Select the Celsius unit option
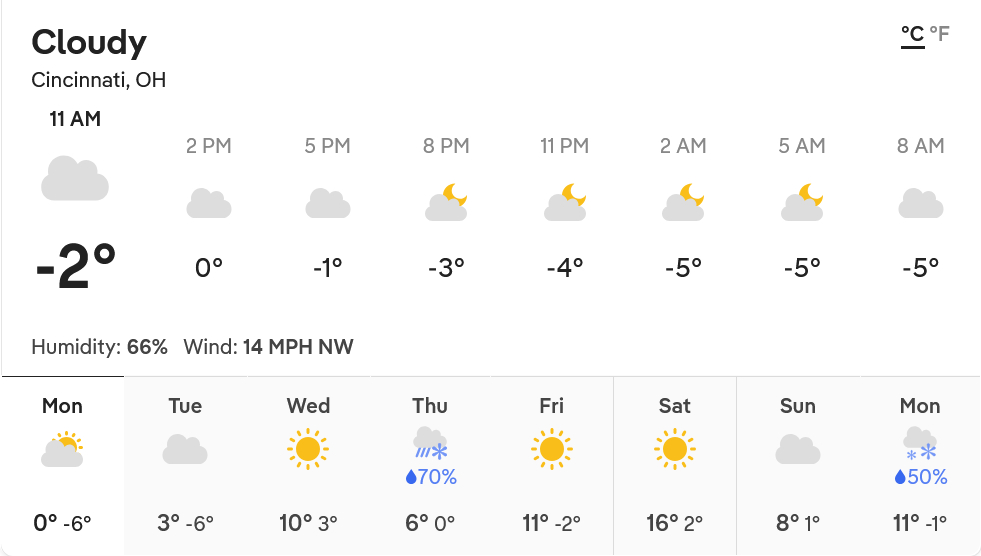The image size is (981, 556). point(912,35)
